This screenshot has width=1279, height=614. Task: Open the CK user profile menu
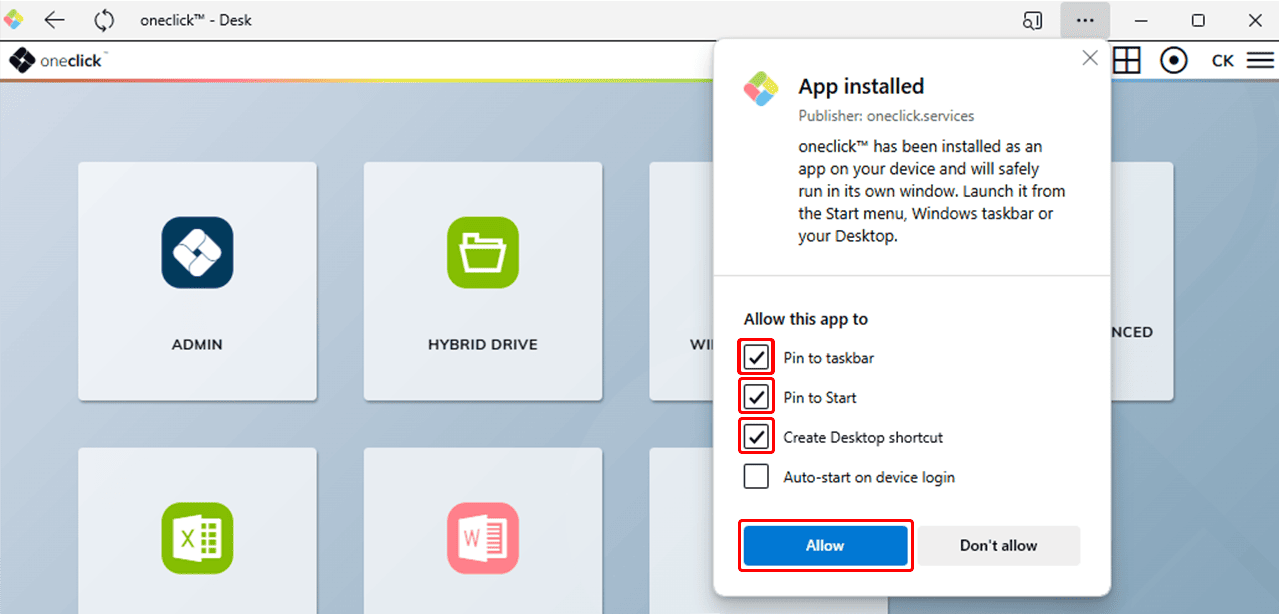[1222, 61]
